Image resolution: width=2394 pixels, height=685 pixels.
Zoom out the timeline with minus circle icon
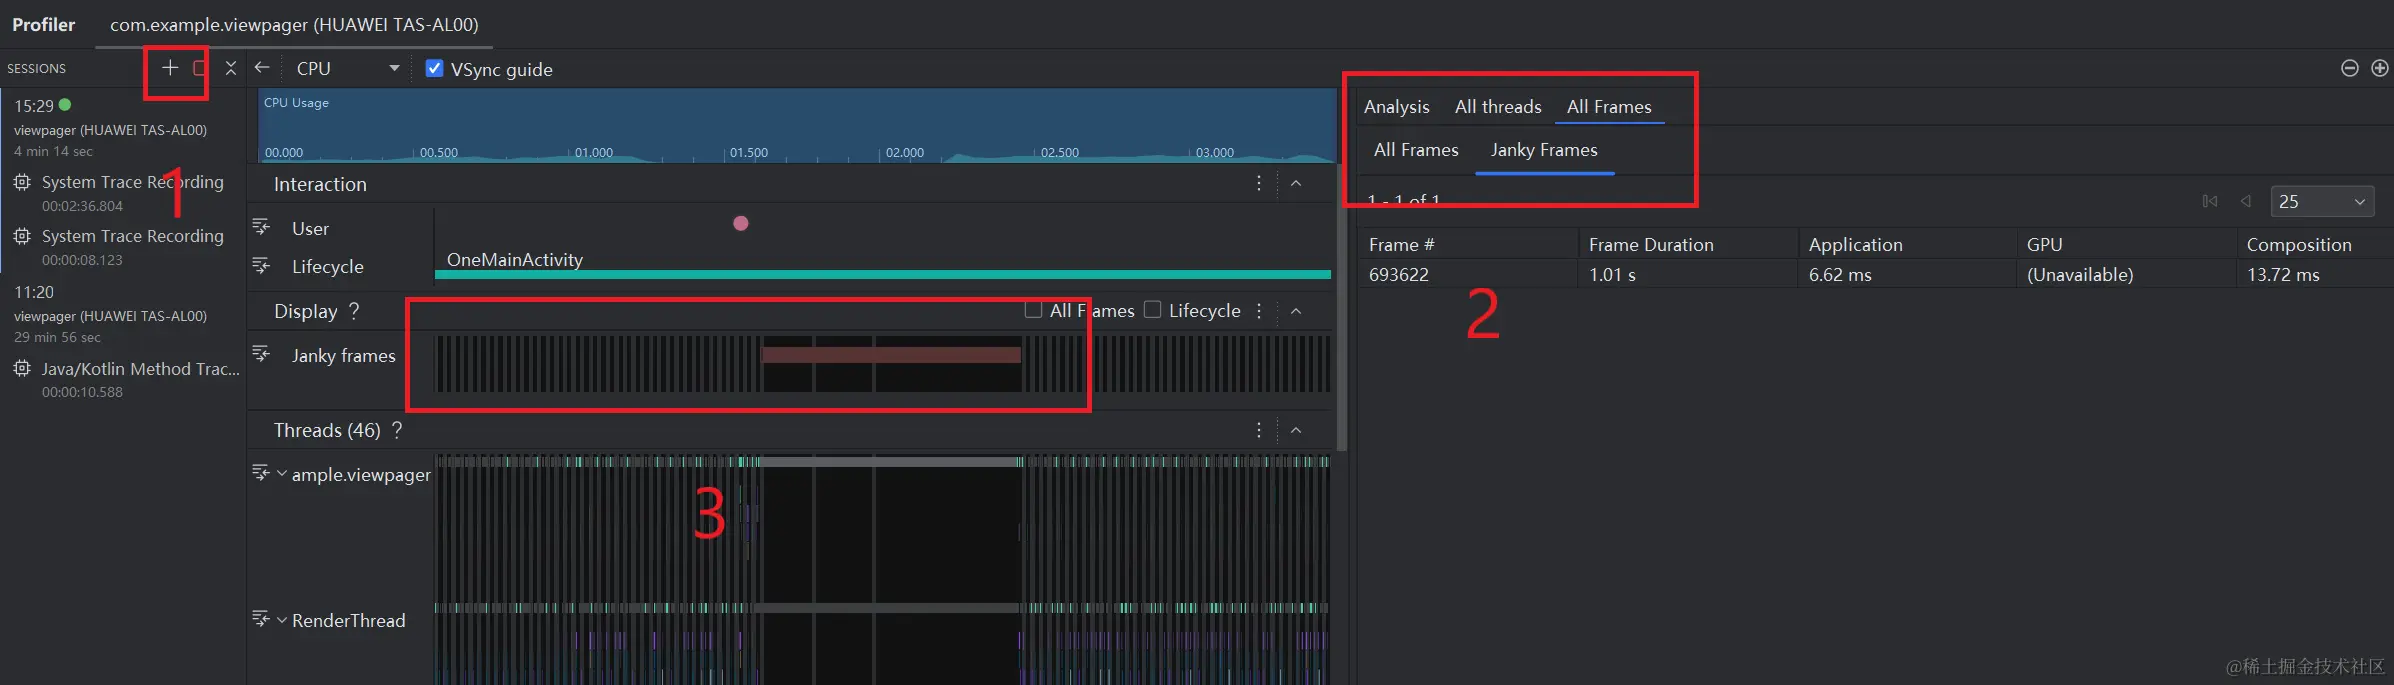tap(2350, 68)
